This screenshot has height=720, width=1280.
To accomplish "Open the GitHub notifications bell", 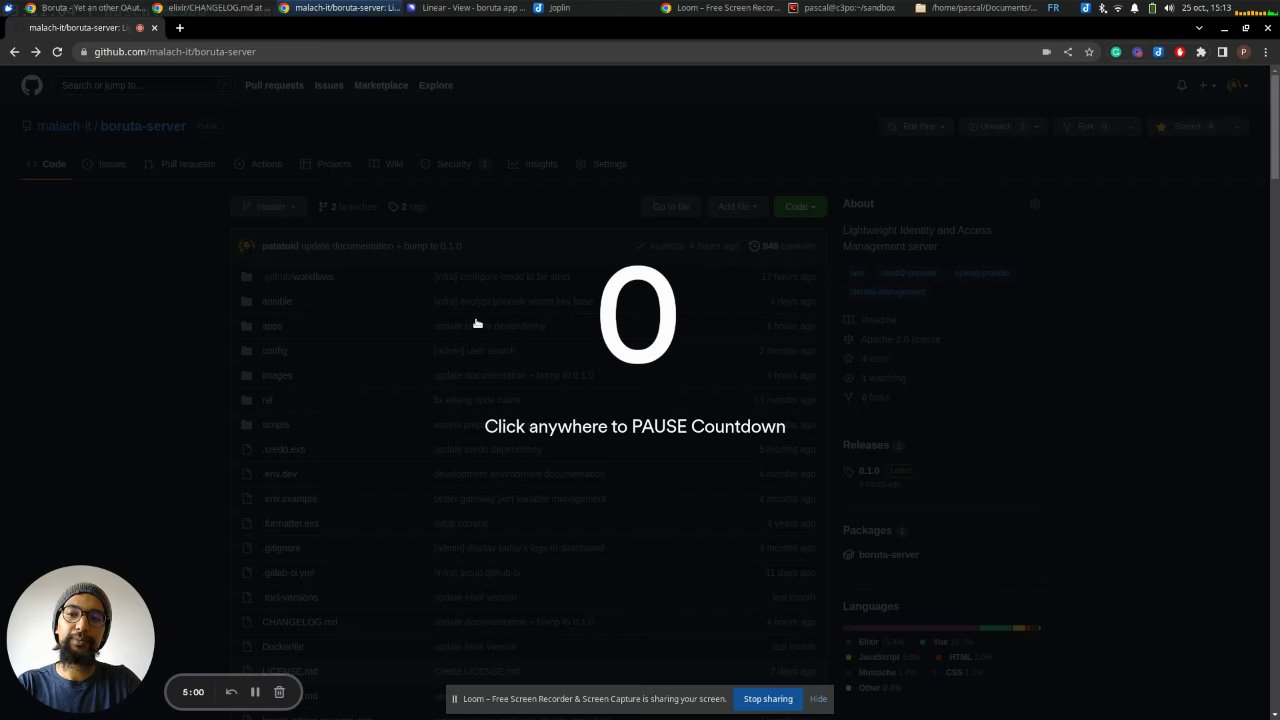I will (1182, 85).
